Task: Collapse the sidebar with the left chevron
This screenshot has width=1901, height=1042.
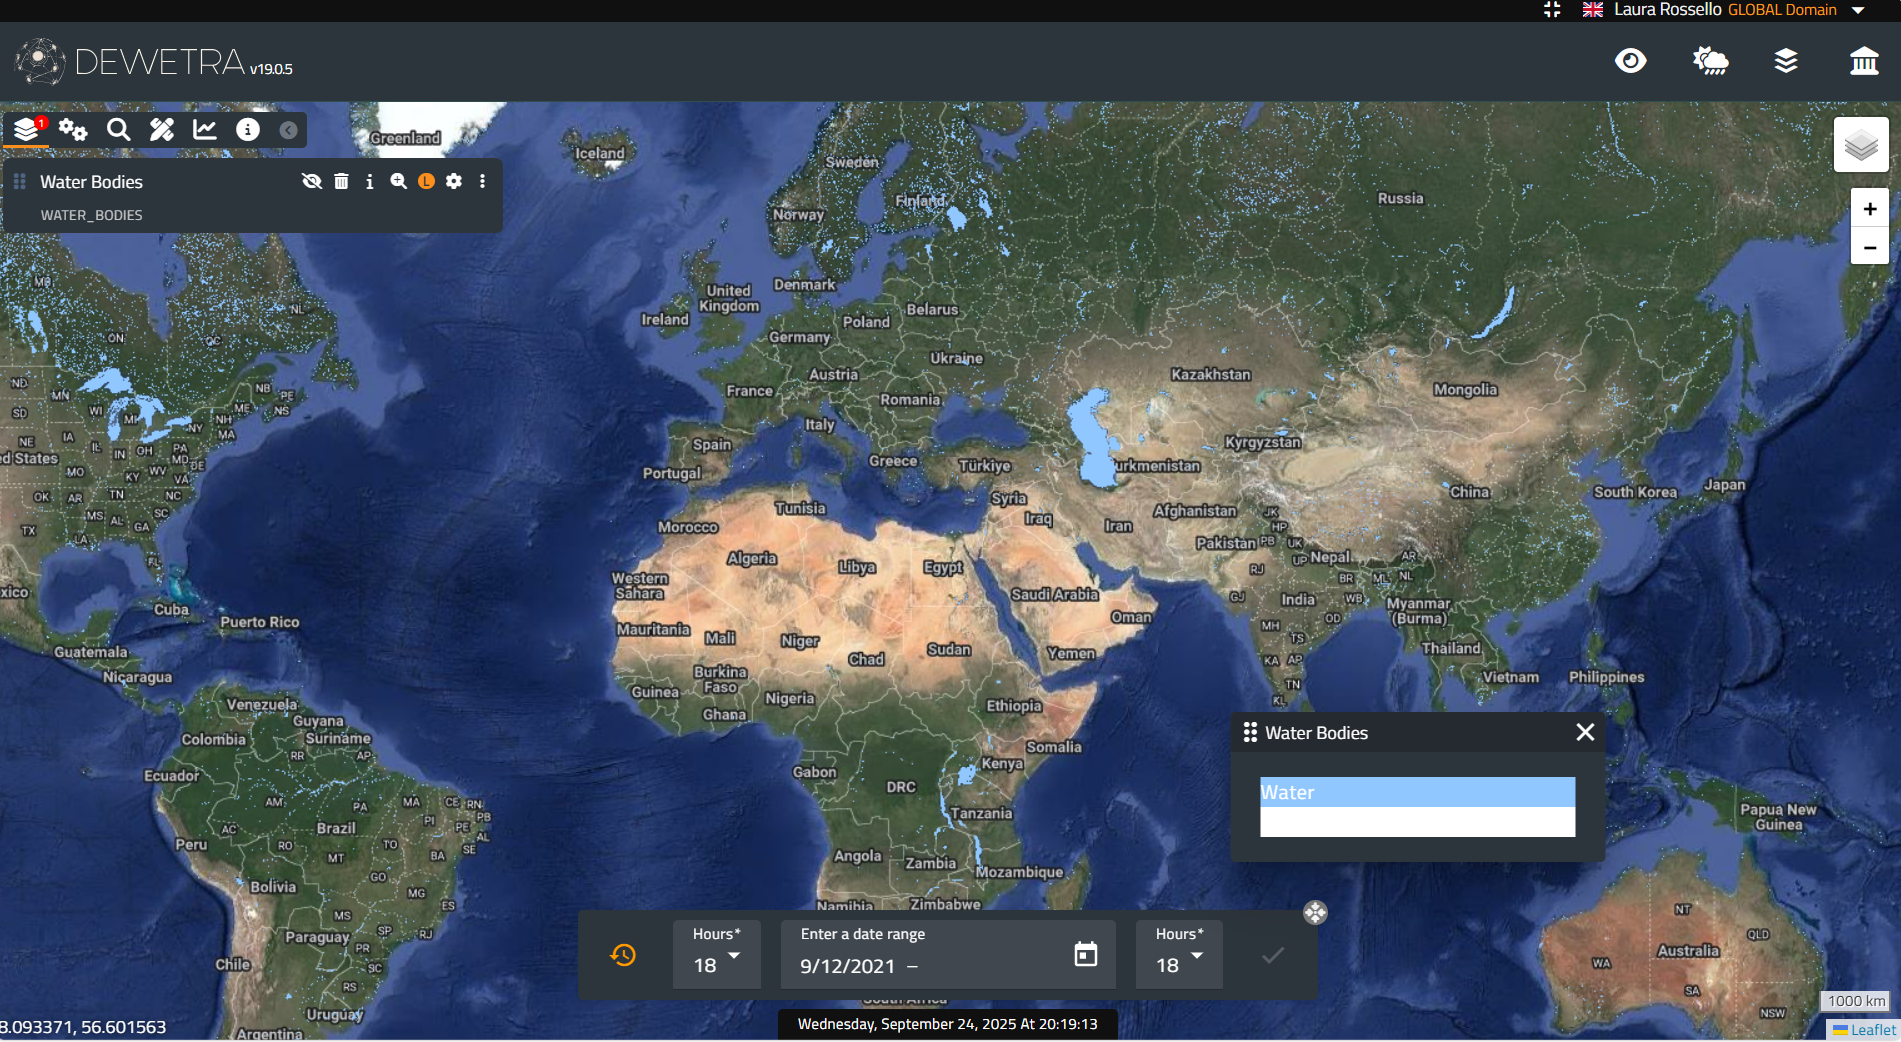Action: coord(288,130)
